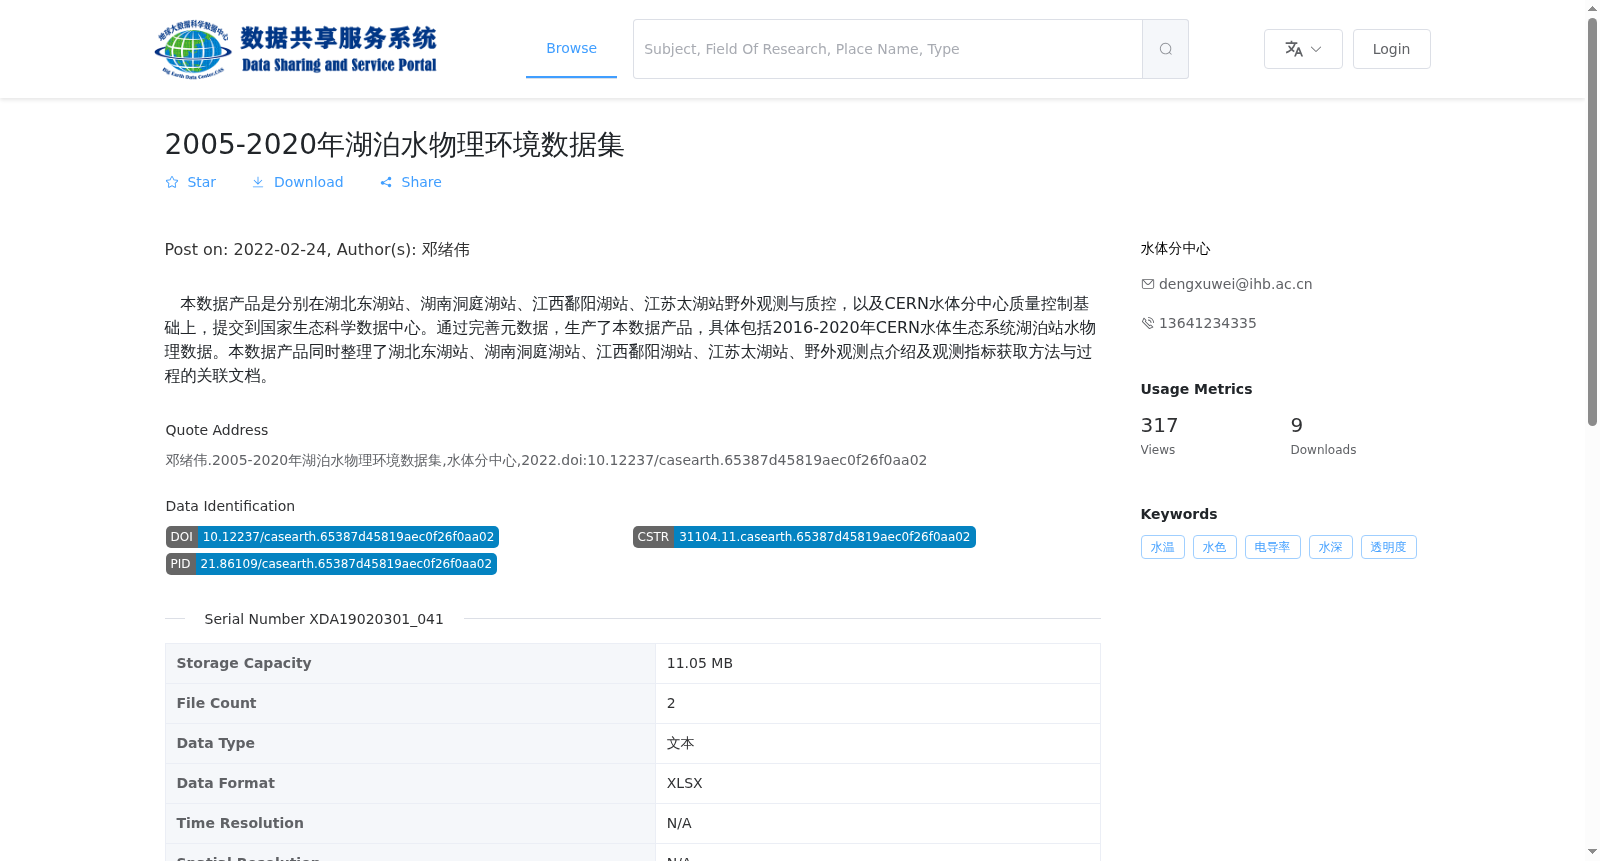Click the Data Type 文本 cell

pos(877,743)
